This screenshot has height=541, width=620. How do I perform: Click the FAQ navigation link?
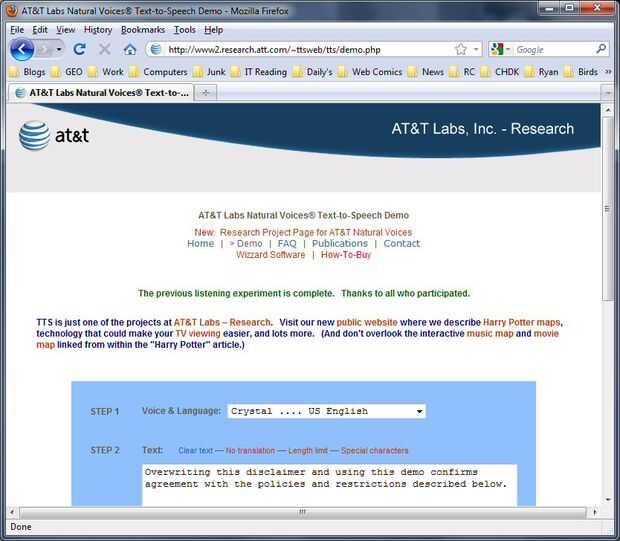click(x=287, y=244)
